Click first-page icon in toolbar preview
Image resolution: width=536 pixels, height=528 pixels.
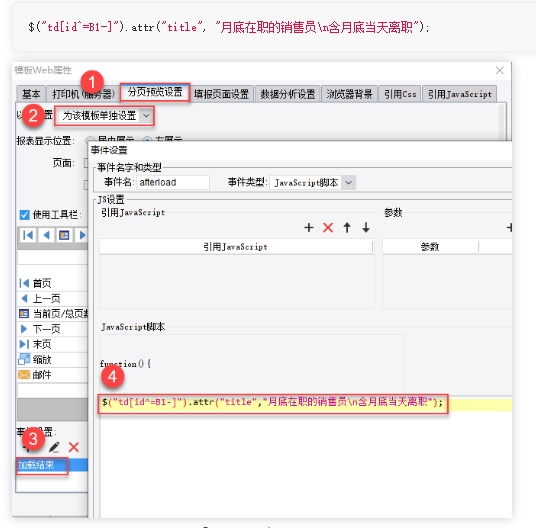[28, 235]
